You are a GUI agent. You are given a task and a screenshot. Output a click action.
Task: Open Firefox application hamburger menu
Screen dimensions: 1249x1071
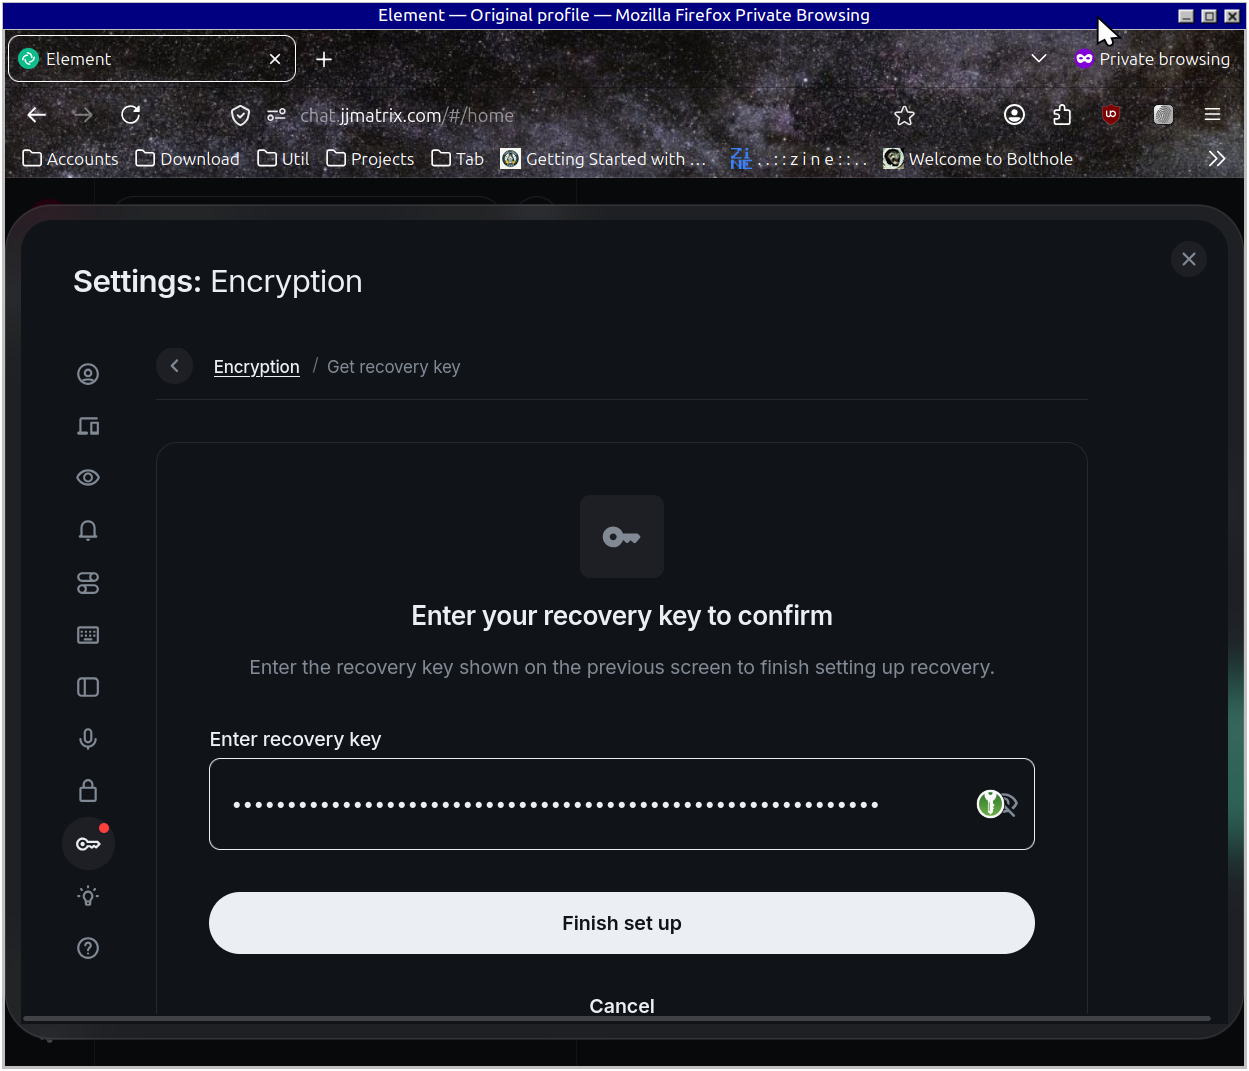tap(1213, 115)
